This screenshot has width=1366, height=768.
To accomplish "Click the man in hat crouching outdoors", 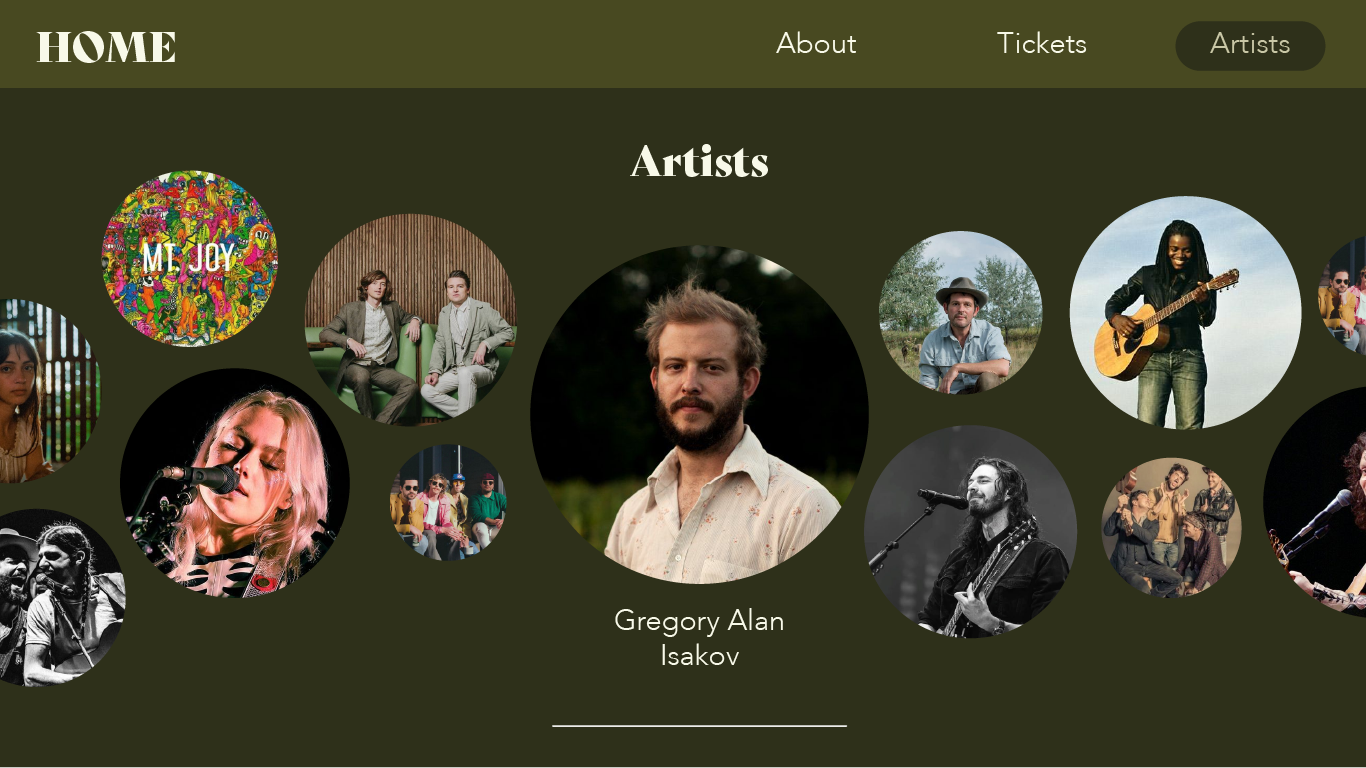I will (x=960, y=312).
